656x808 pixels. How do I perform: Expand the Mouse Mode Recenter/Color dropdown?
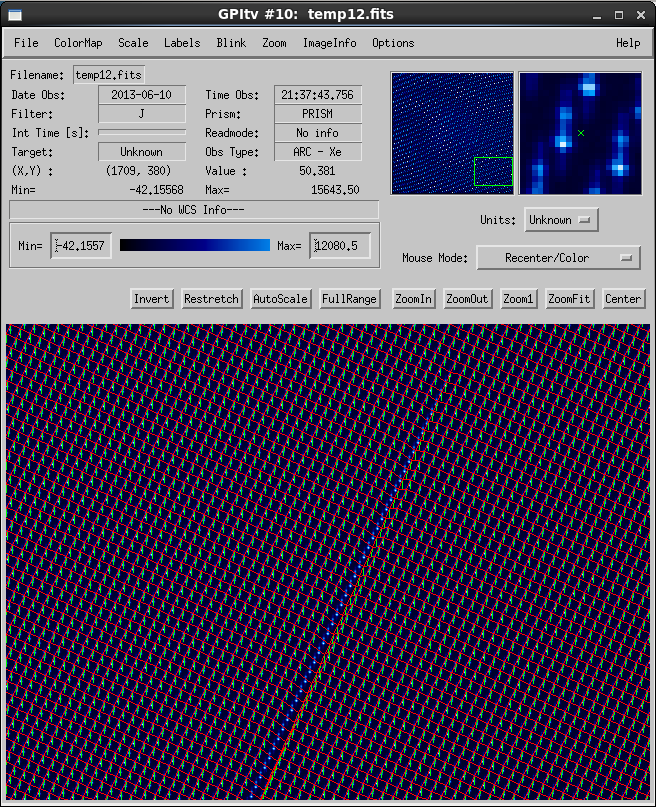558,258
